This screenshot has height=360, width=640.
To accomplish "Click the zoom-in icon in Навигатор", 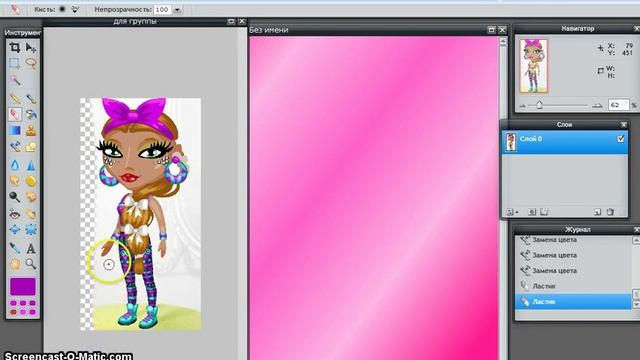I will (x=598, y=105).
